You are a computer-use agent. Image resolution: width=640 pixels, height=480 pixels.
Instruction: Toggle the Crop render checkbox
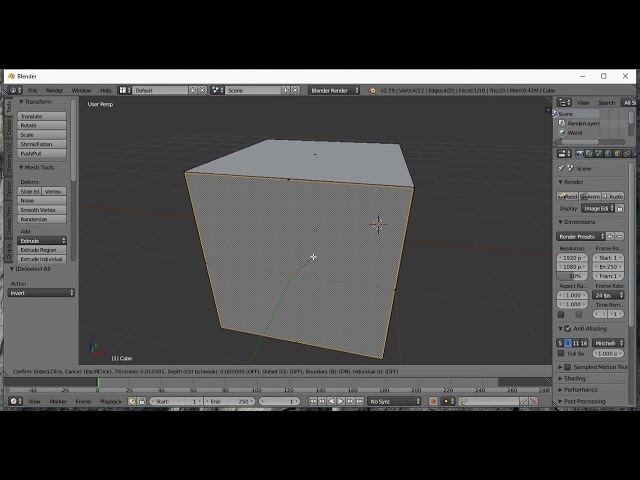tap(579, 314)
